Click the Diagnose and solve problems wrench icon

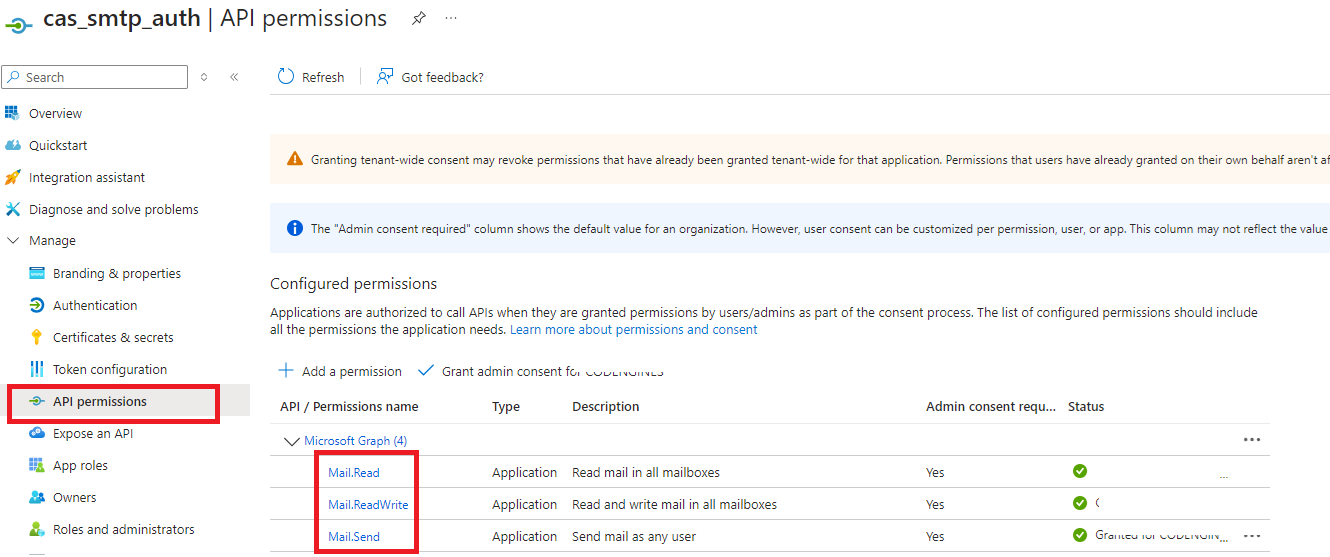[x=12, y=209]
